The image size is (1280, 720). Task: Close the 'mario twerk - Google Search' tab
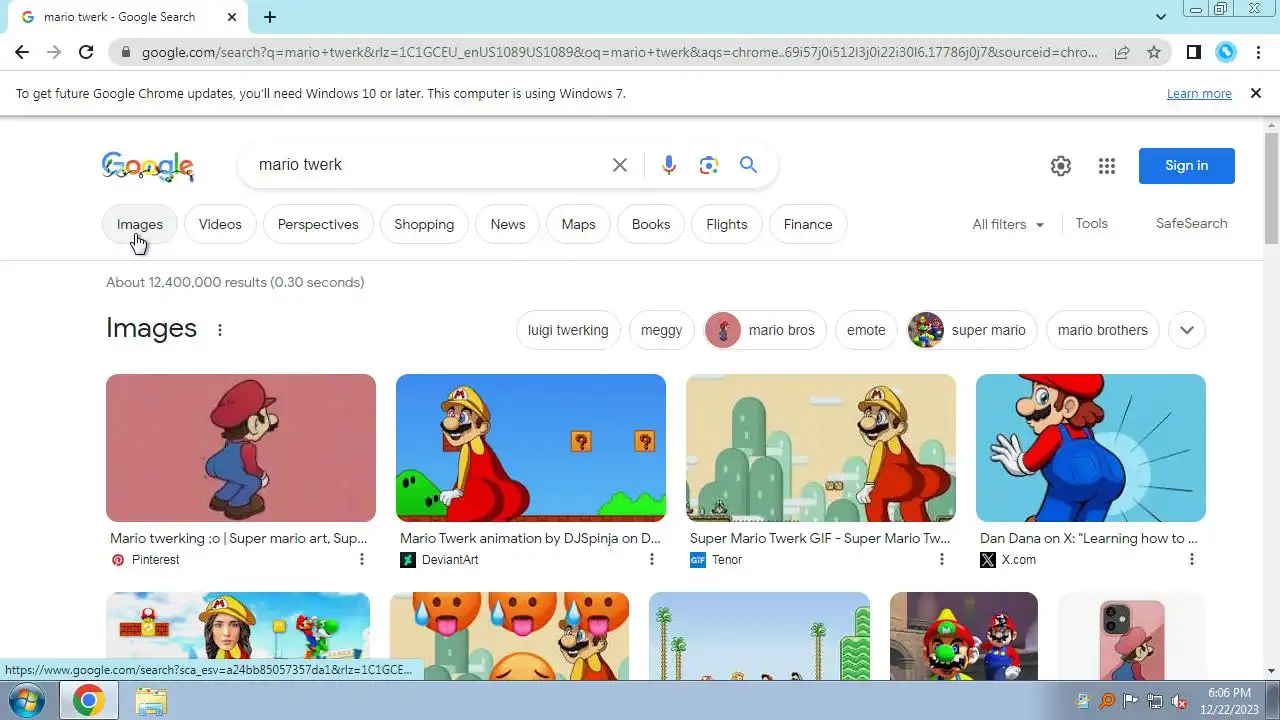click(x=232, y=17)
